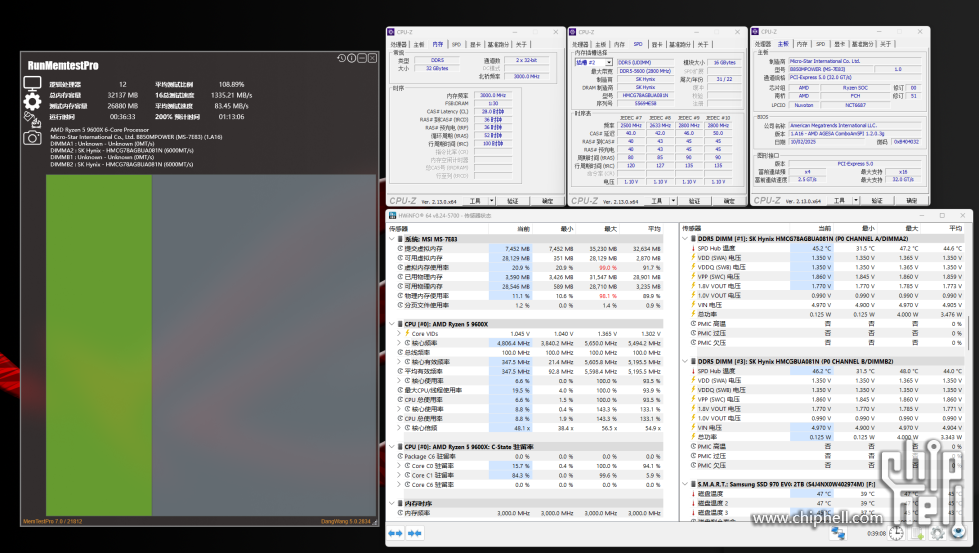
Task: Select DIMMB2 SK Hynix line in RunMemtestPro
Action: tap(122, 164)
